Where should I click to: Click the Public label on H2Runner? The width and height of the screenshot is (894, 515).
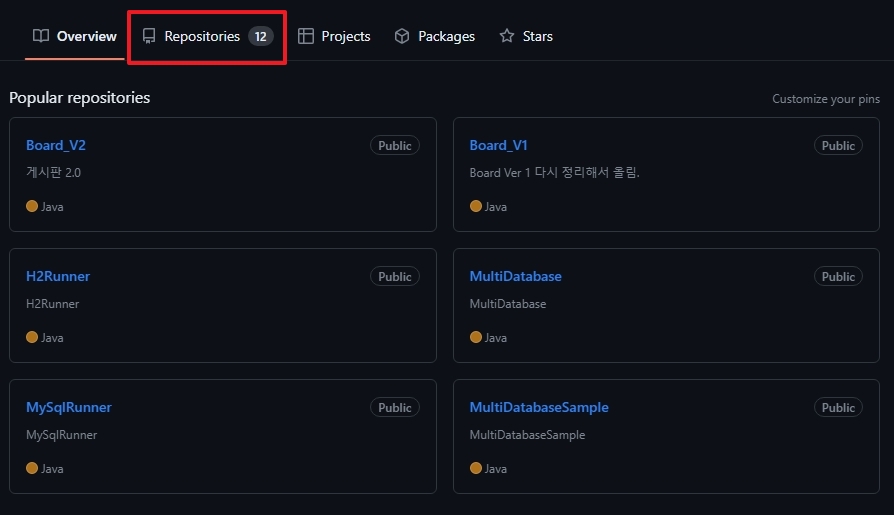395,277
